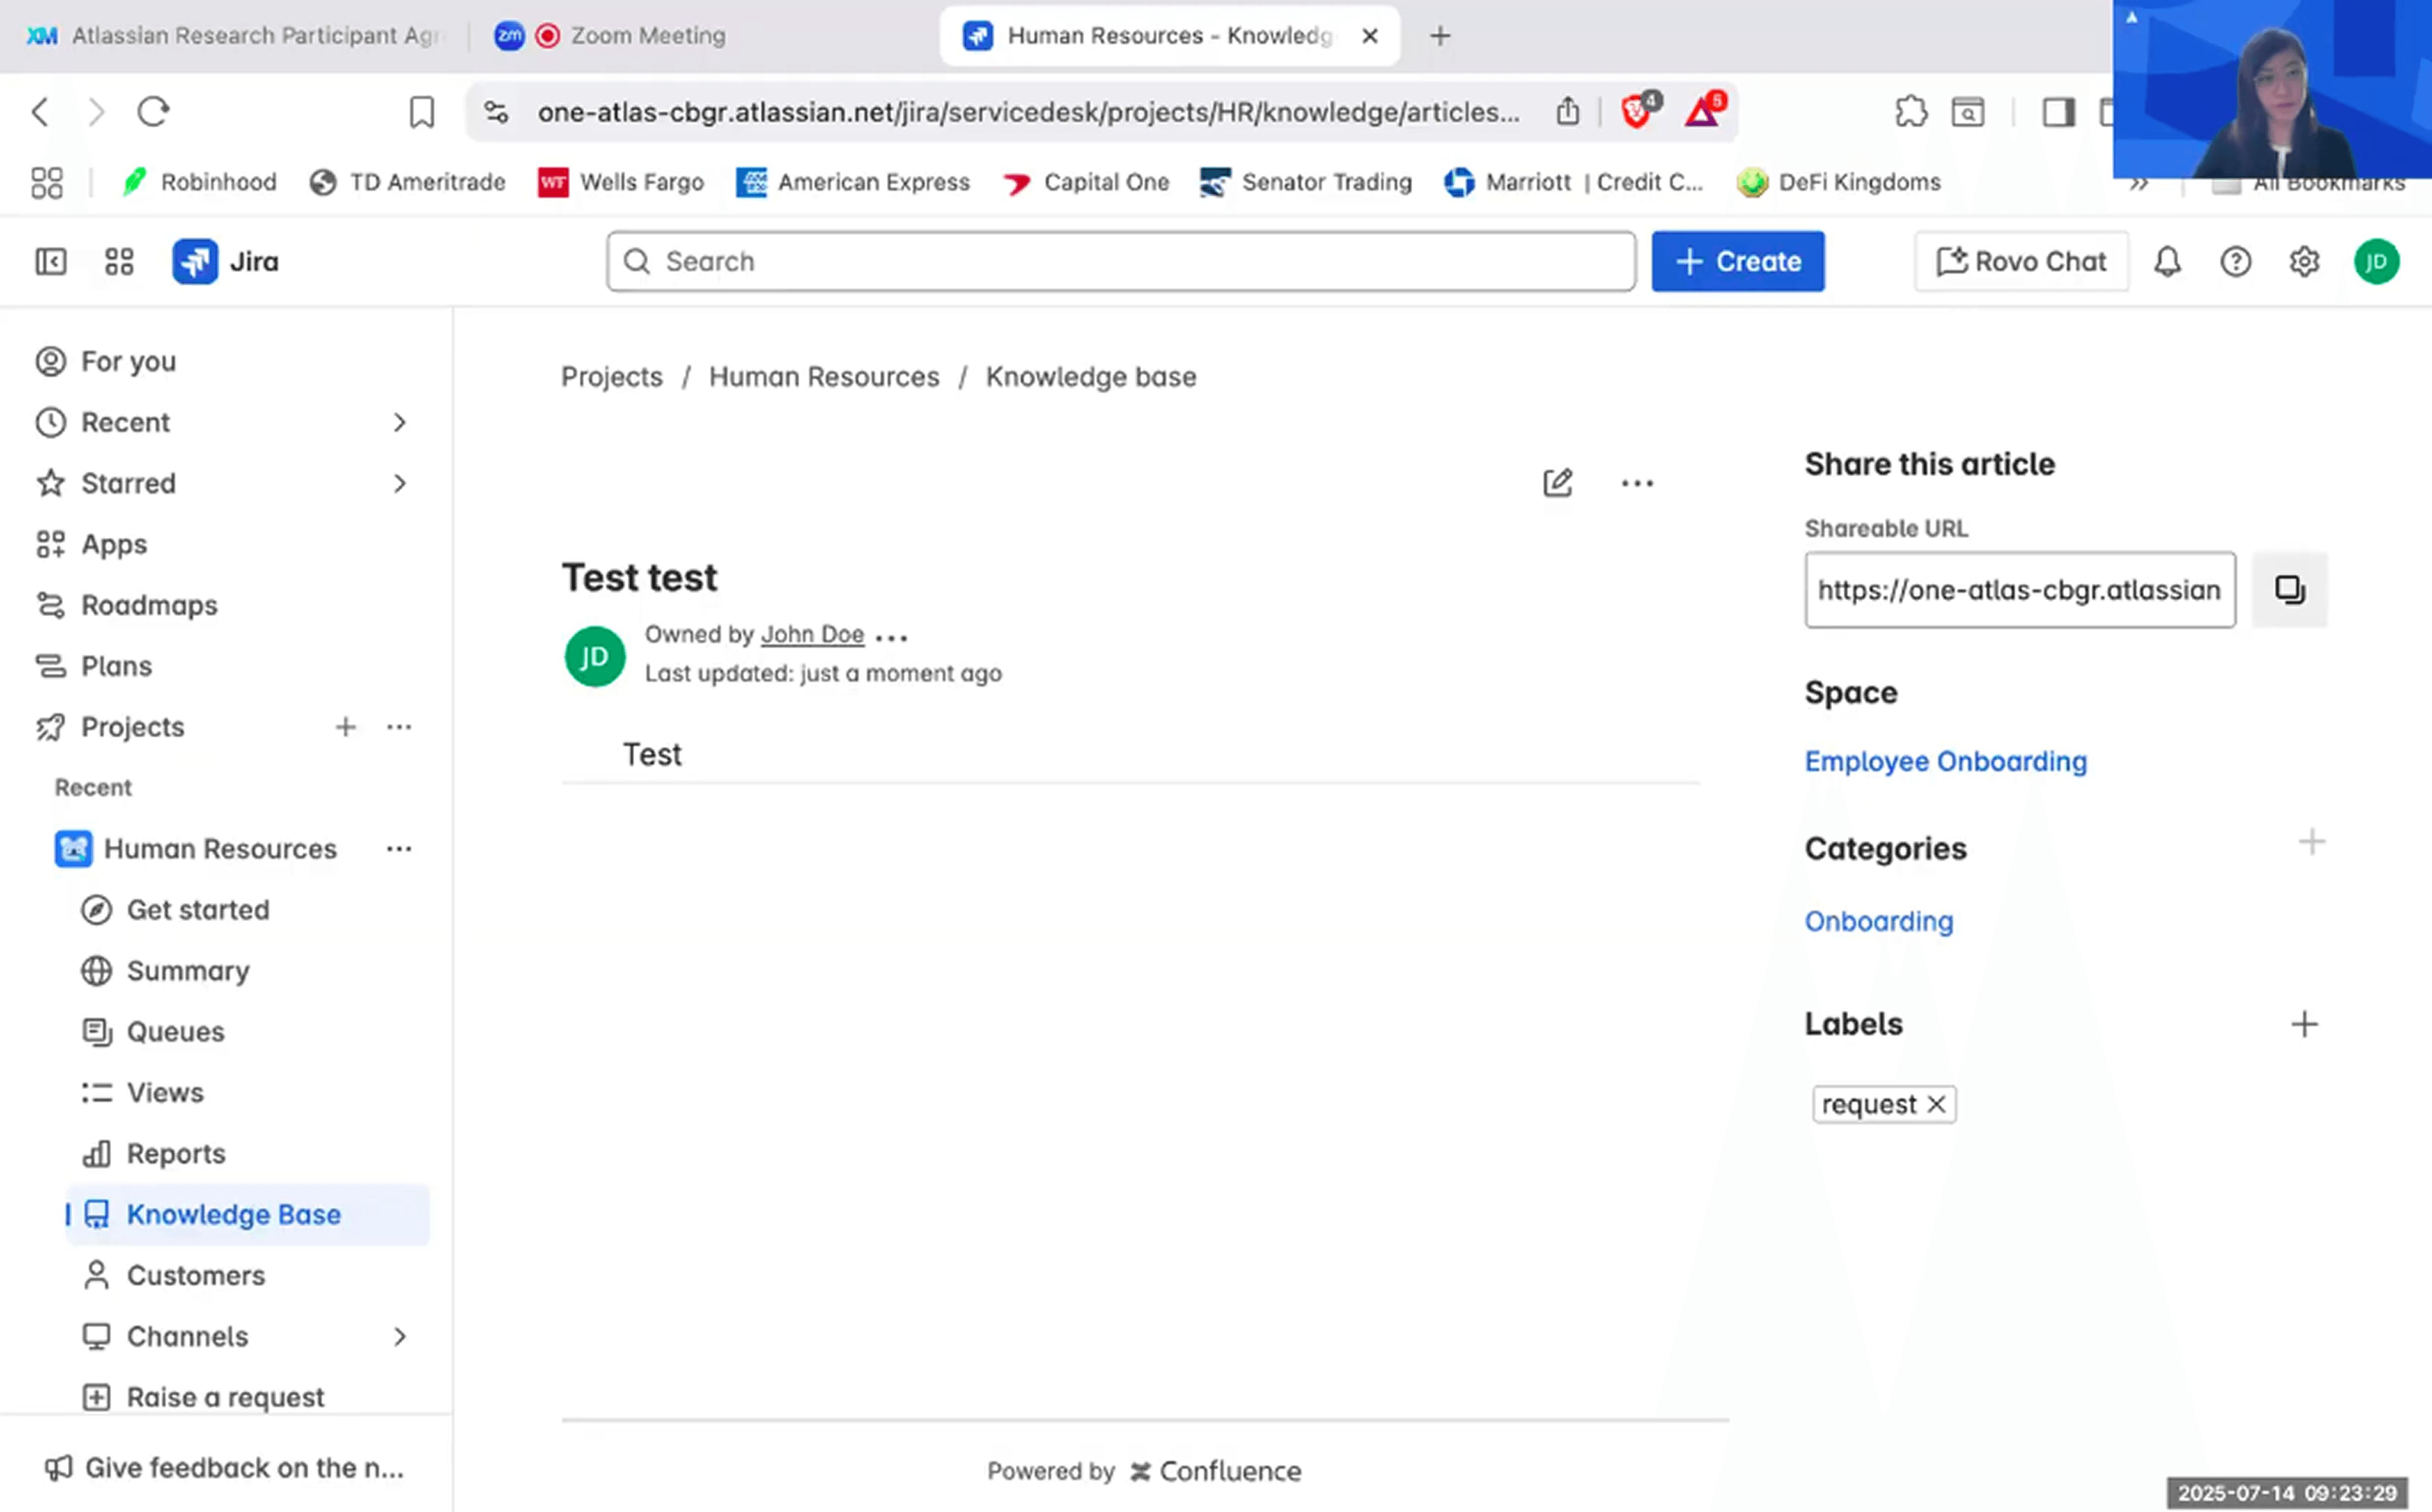Screen dimensions: 2432x1512
Task: Collapse the sidebar using the panel icon
Action: click(50, 262)
